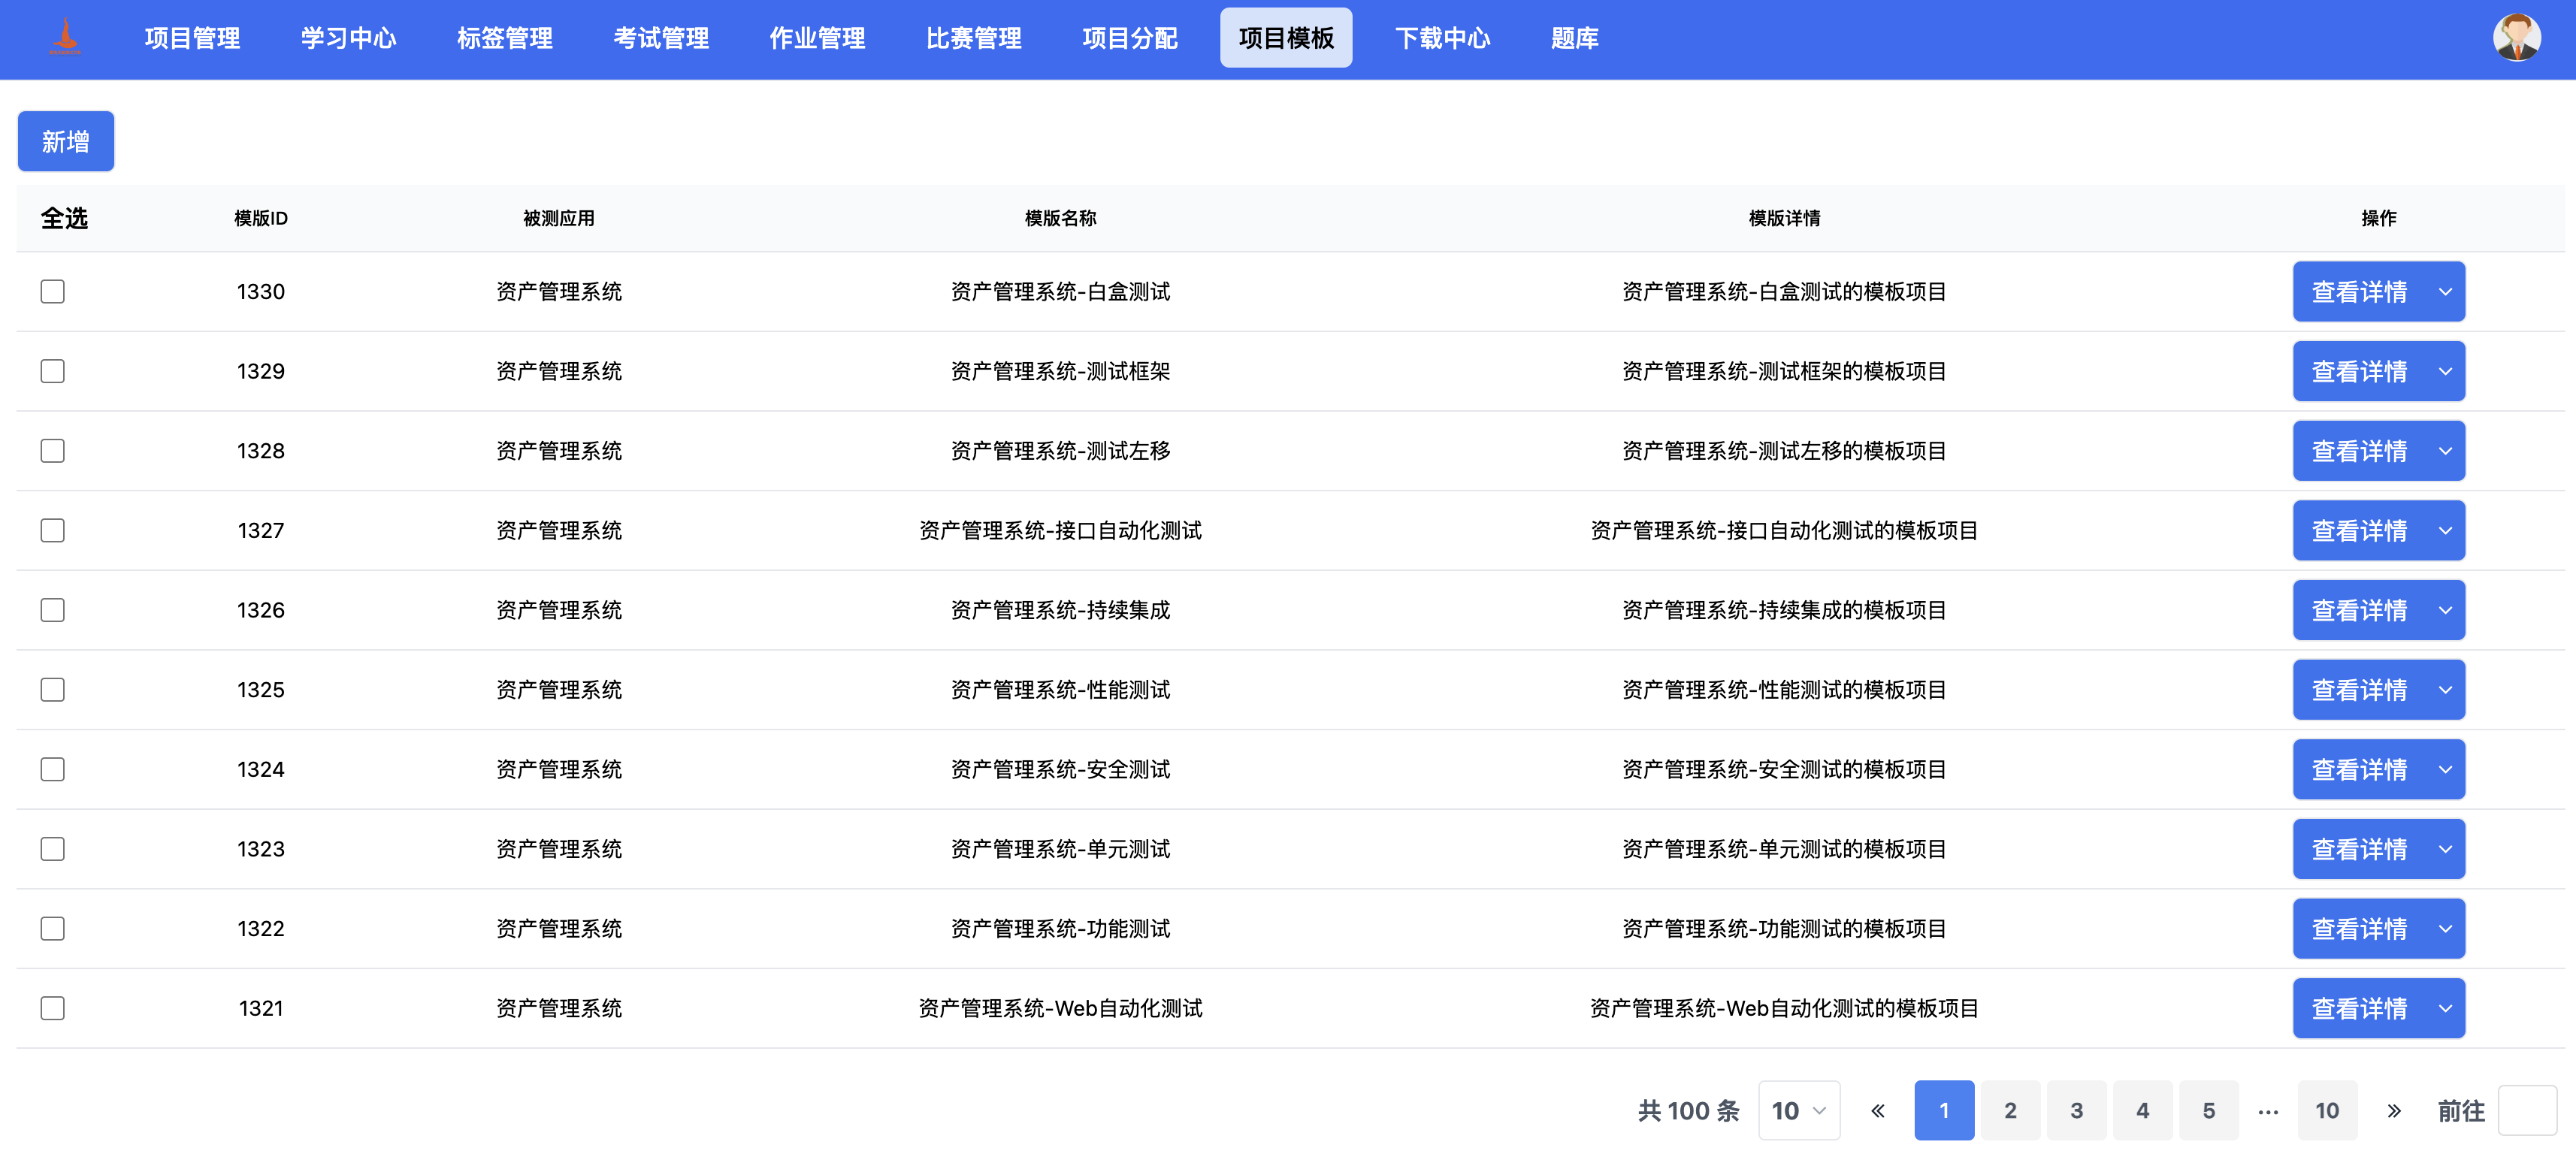Switch to the 题库 tab

click(x=1574, y=39)
